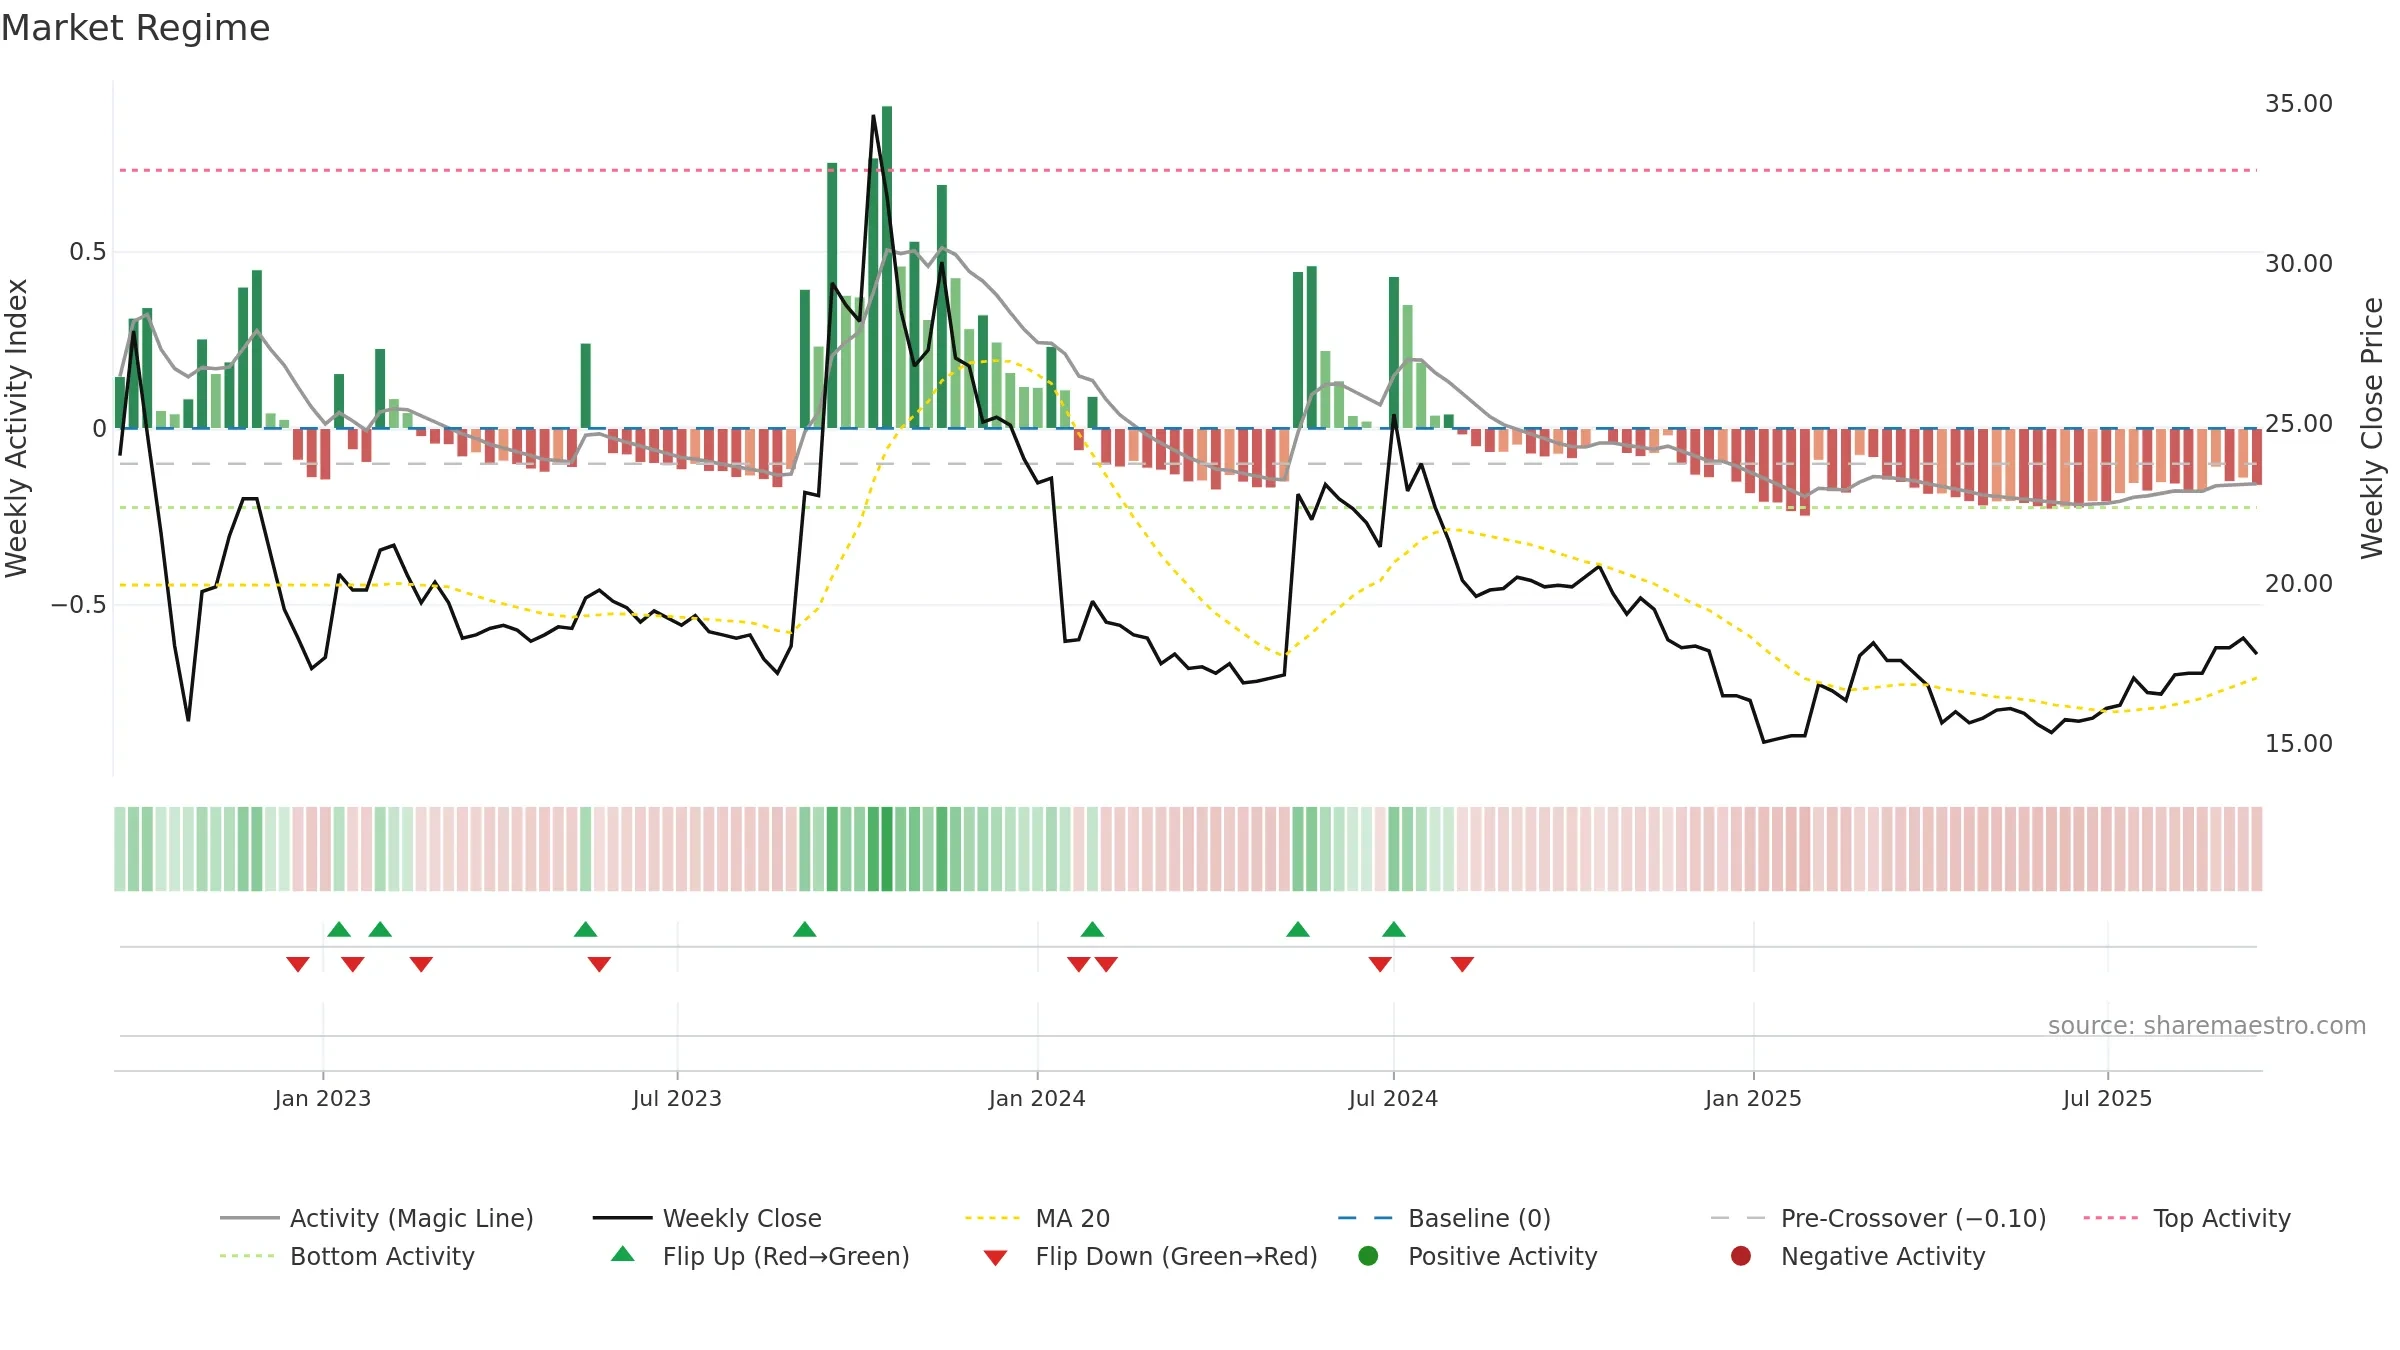This screenshot has height=1350, width=2400.
Task: Click the 15.00 price axis label
Action: 2298,744
